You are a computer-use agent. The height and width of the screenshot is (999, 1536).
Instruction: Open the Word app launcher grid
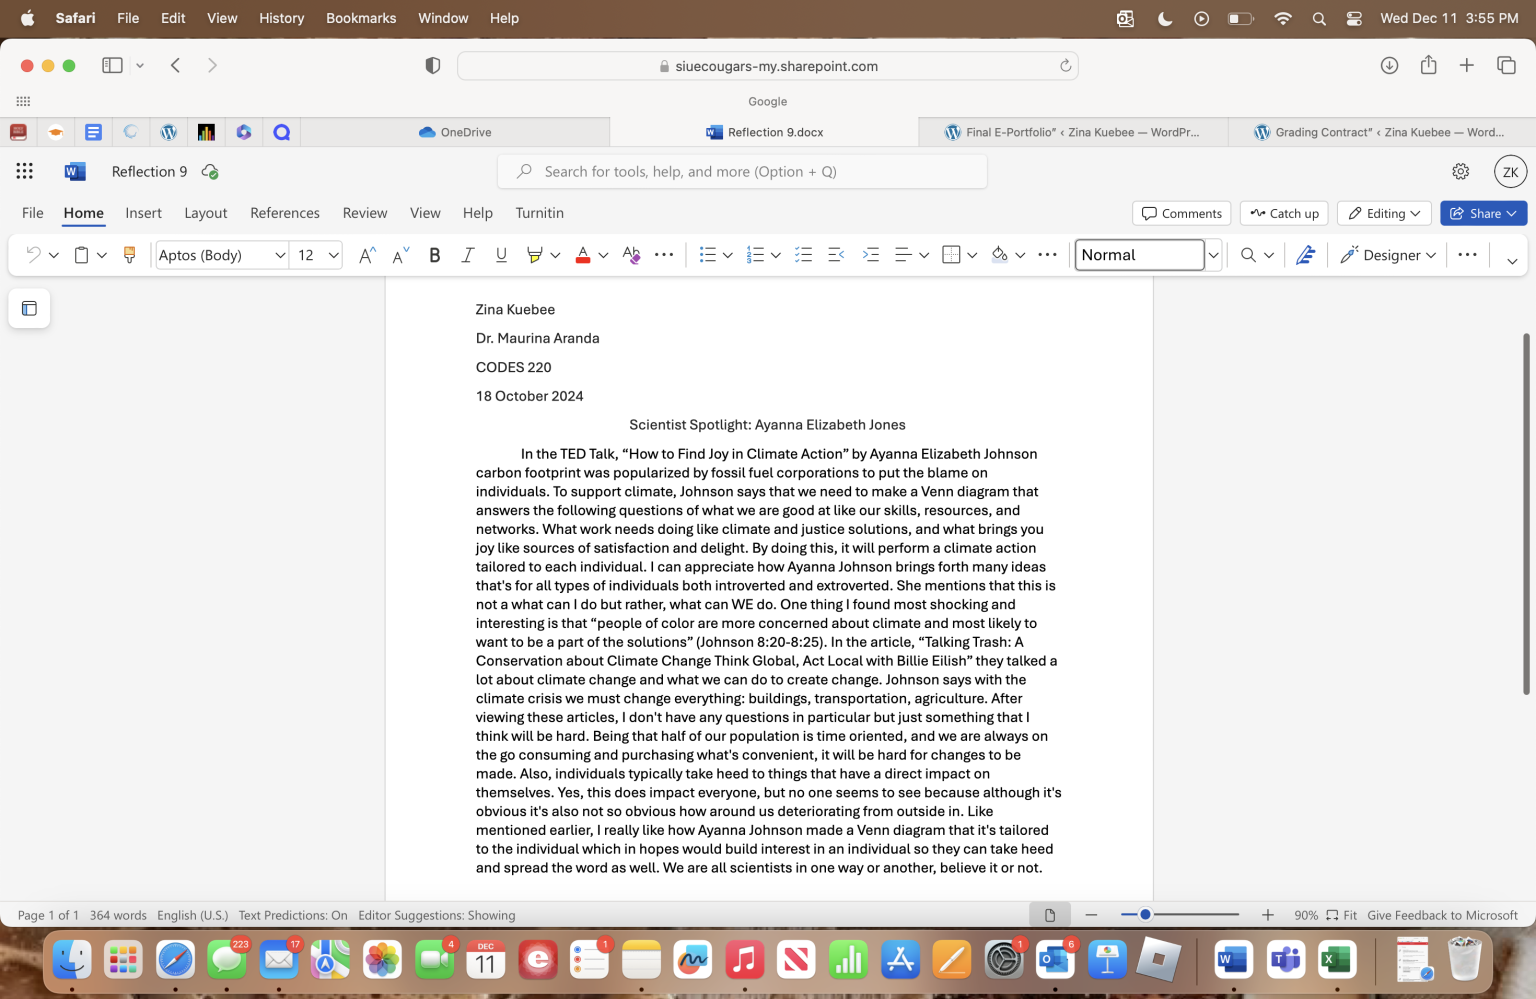coord(25,171)
